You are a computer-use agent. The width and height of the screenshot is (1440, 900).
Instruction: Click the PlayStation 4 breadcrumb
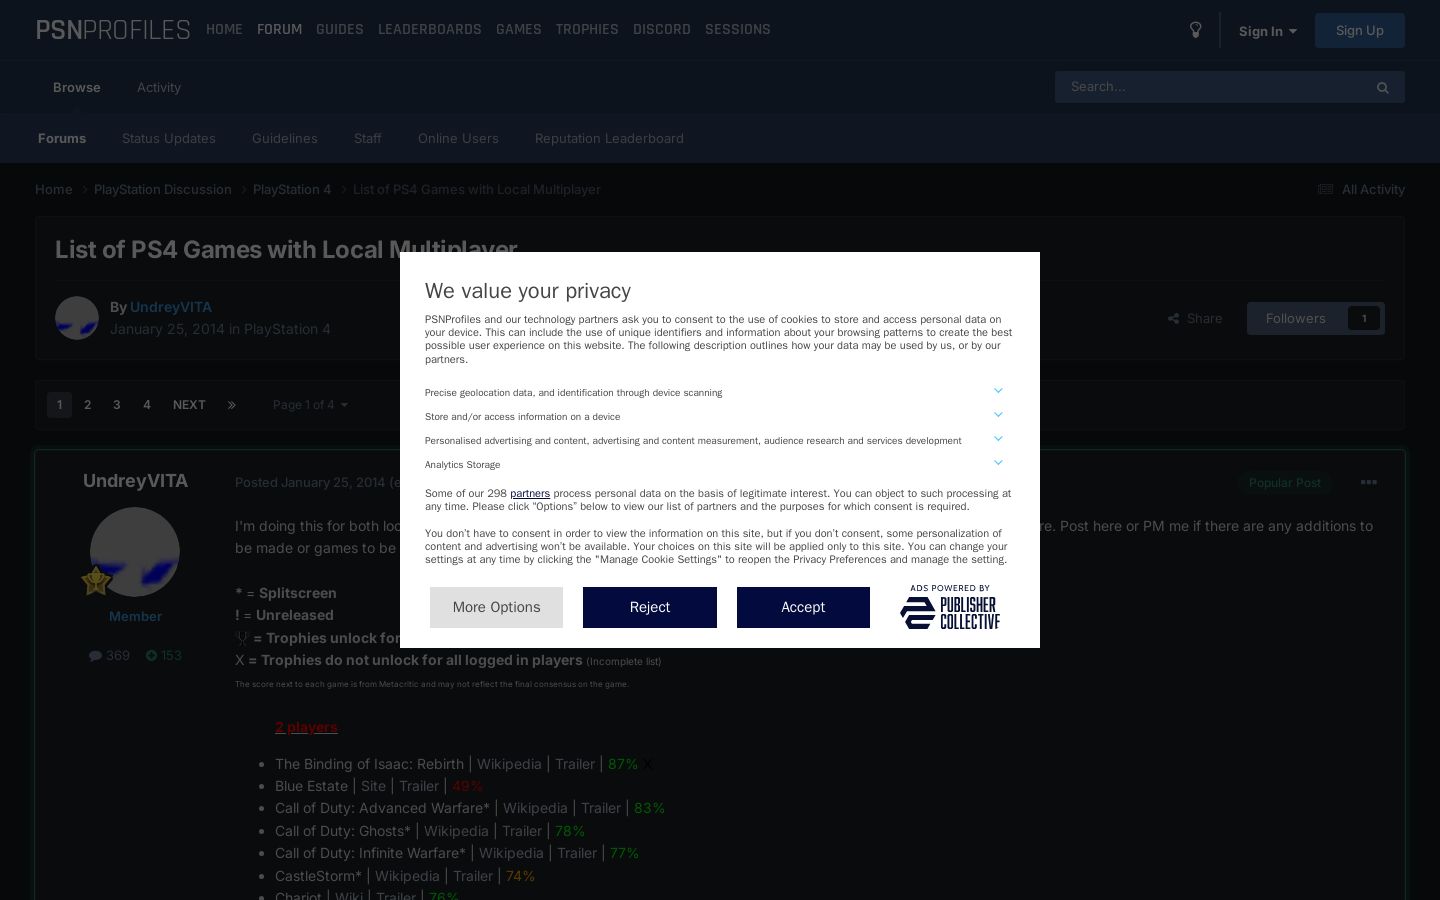point(292,189)
